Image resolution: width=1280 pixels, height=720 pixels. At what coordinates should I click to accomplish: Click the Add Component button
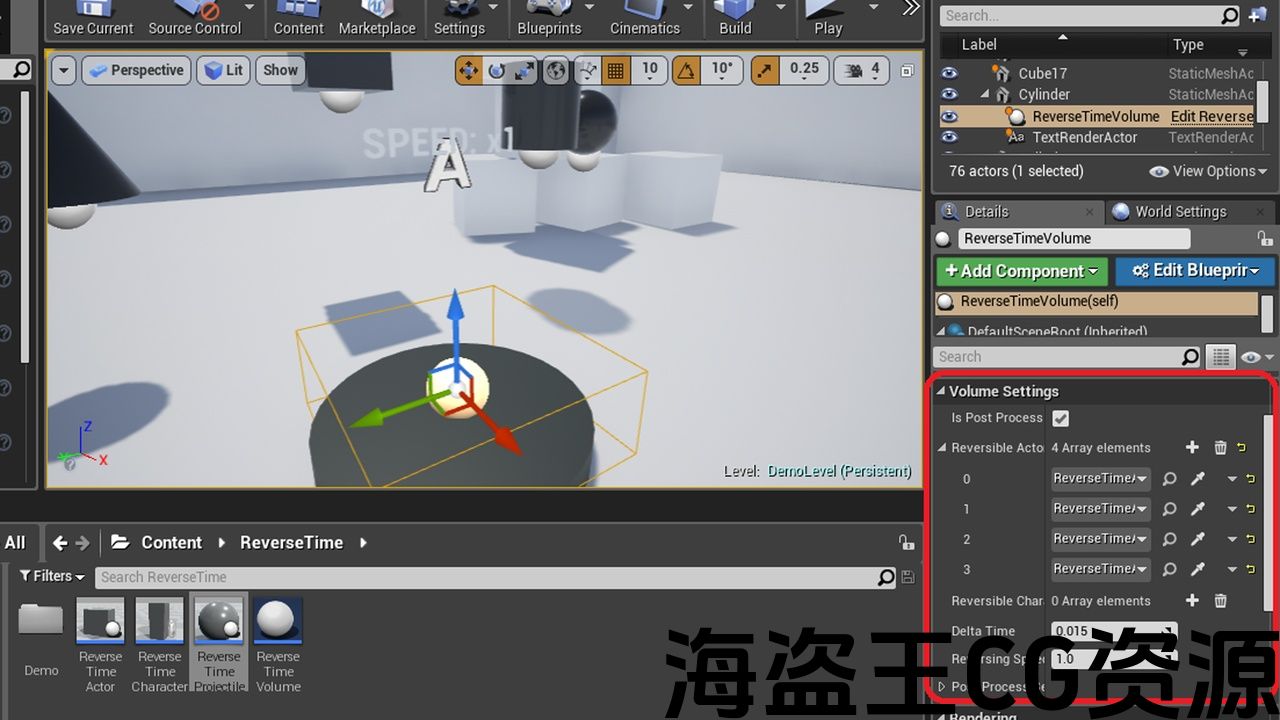[x=1021, y=271]
